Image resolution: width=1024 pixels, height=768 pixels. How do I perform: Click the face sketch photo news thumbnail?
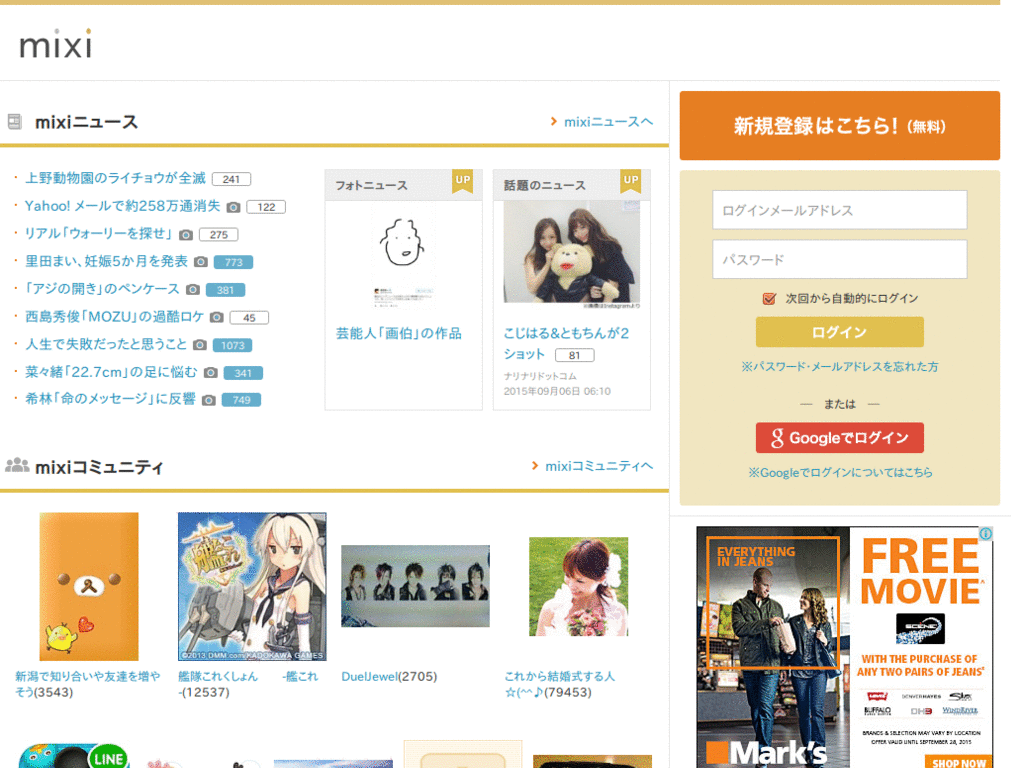tap(403, 255)
